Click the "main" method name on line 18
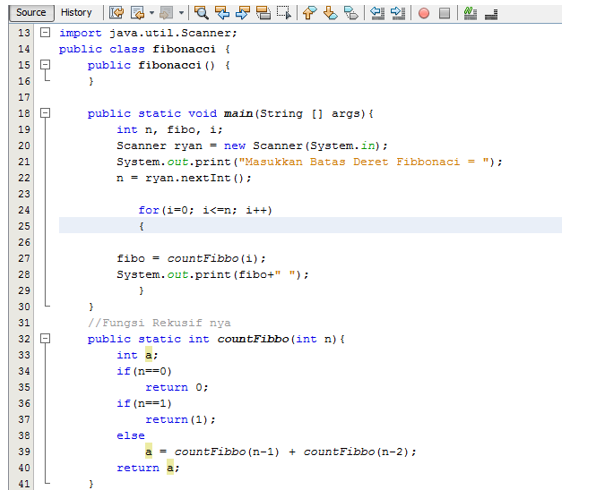 [238, 114]
